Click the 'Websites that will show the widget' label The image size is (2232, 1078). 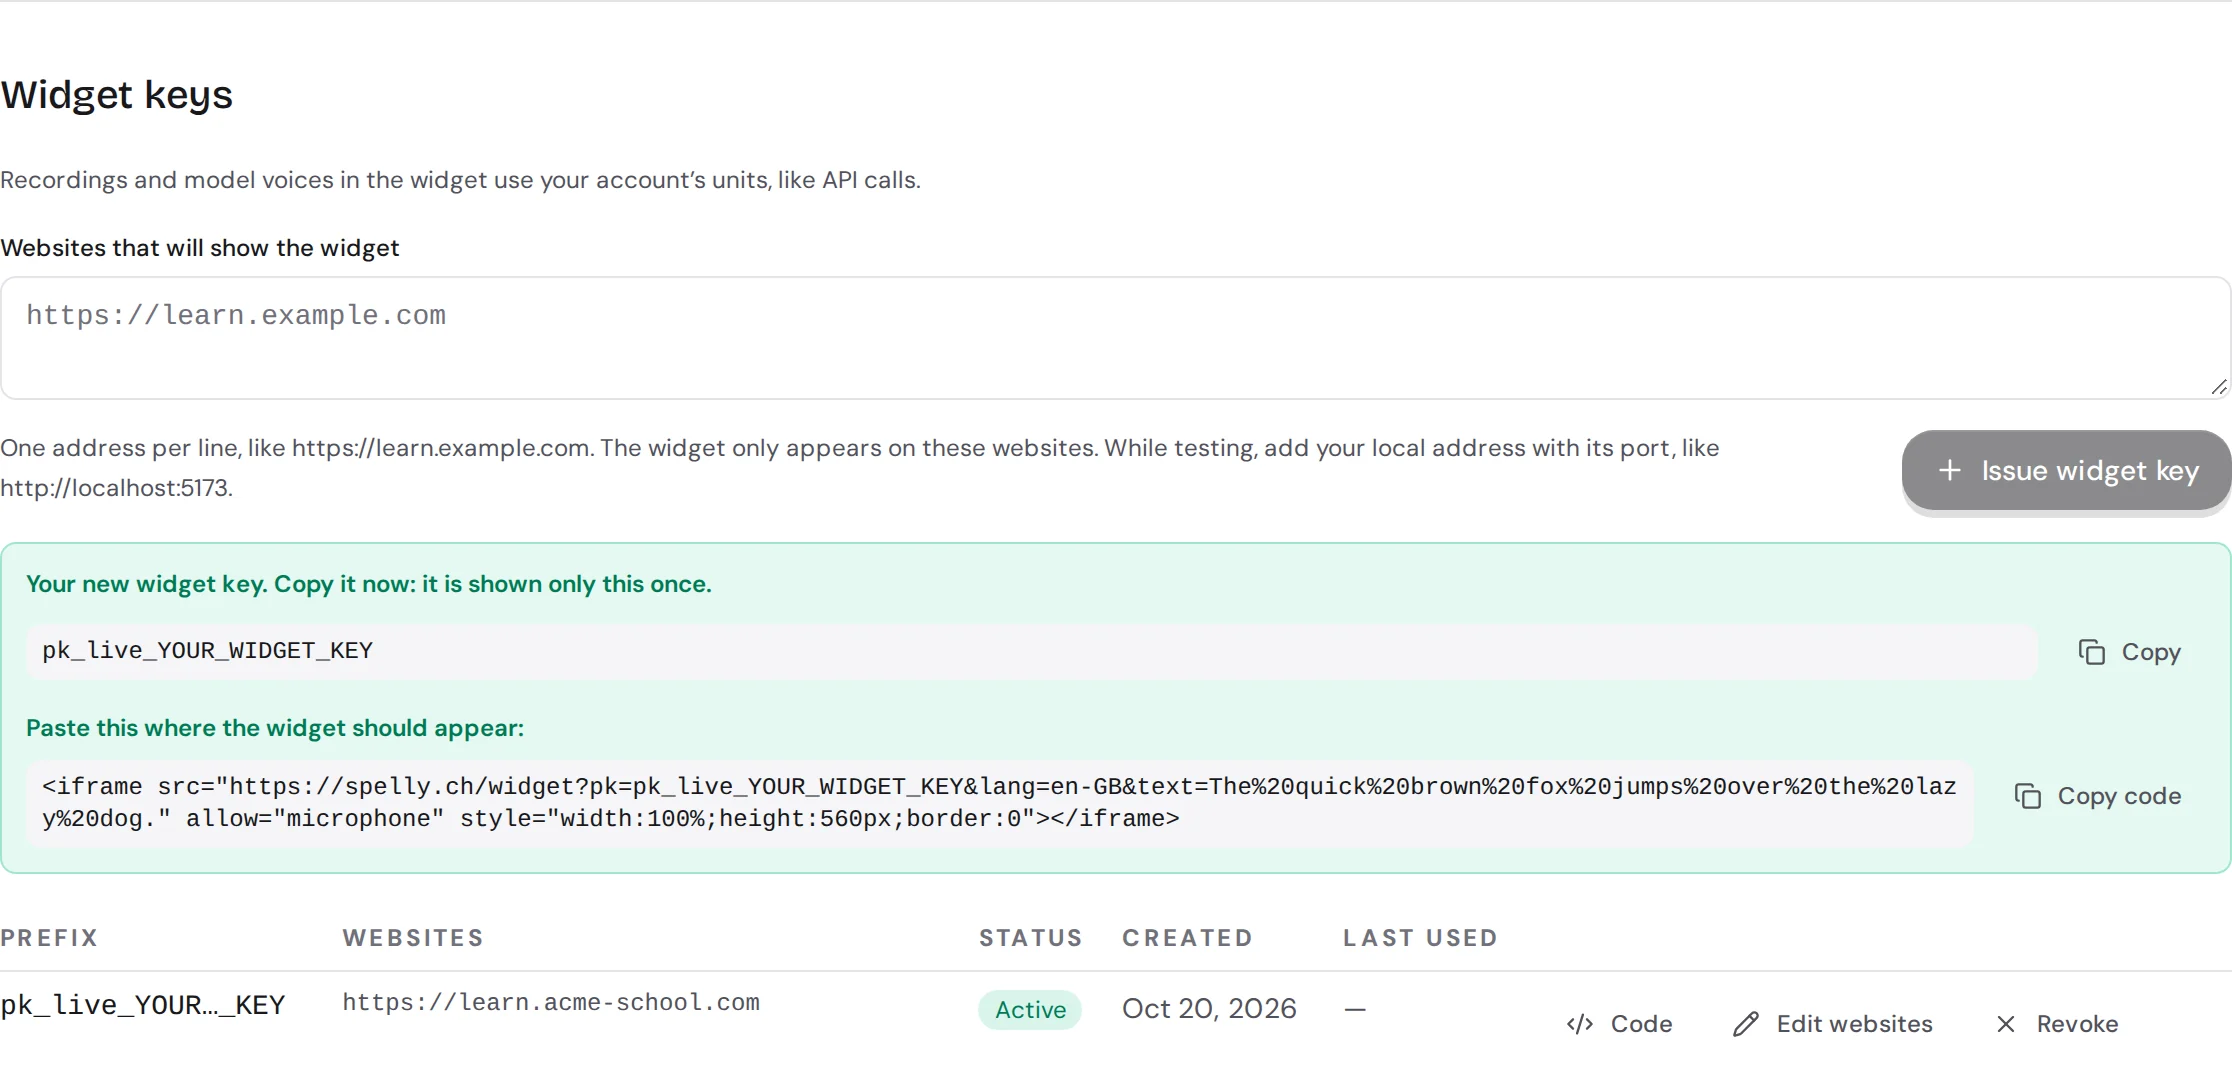click(x=200, y=248)
